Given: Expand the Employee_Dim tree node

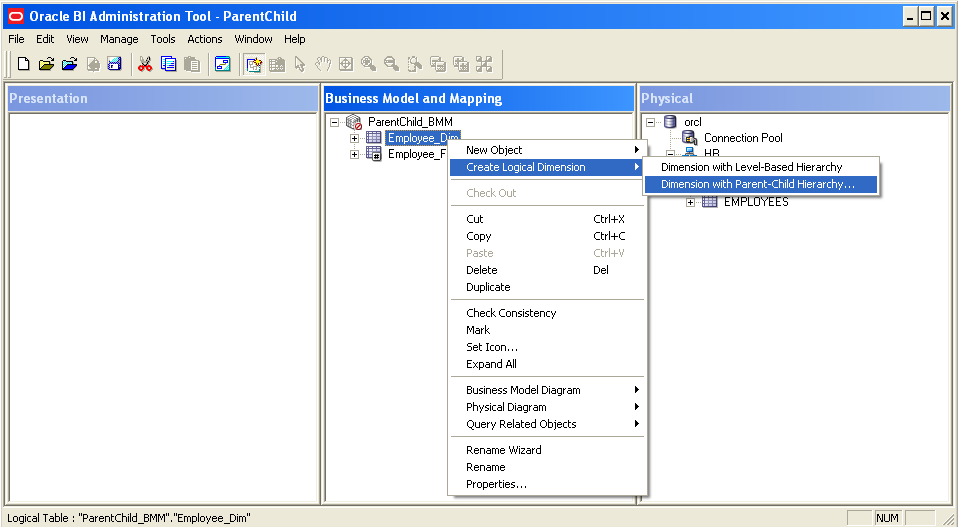Looking at the screenshot, I should (x=354, y=138).
